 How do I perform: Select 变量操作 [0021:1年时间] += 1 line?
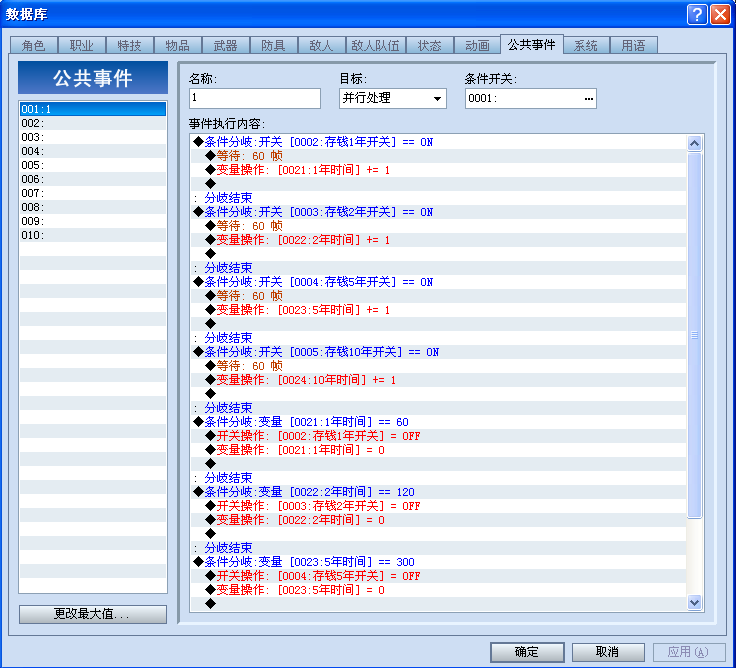[x=439, y=170]
